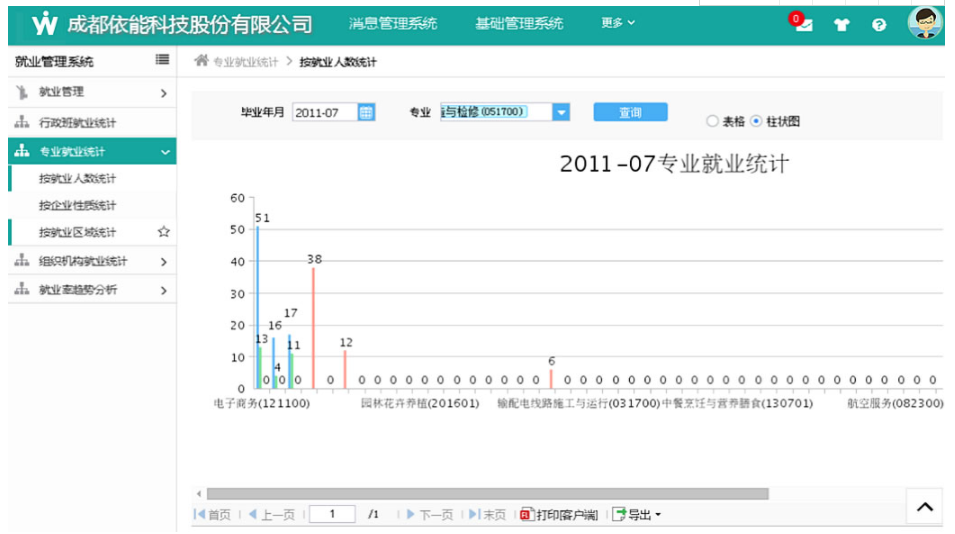This screenshot has width=955, height=534.
Task: Click the red bar labeled 12
Action: tap(345, 370)
